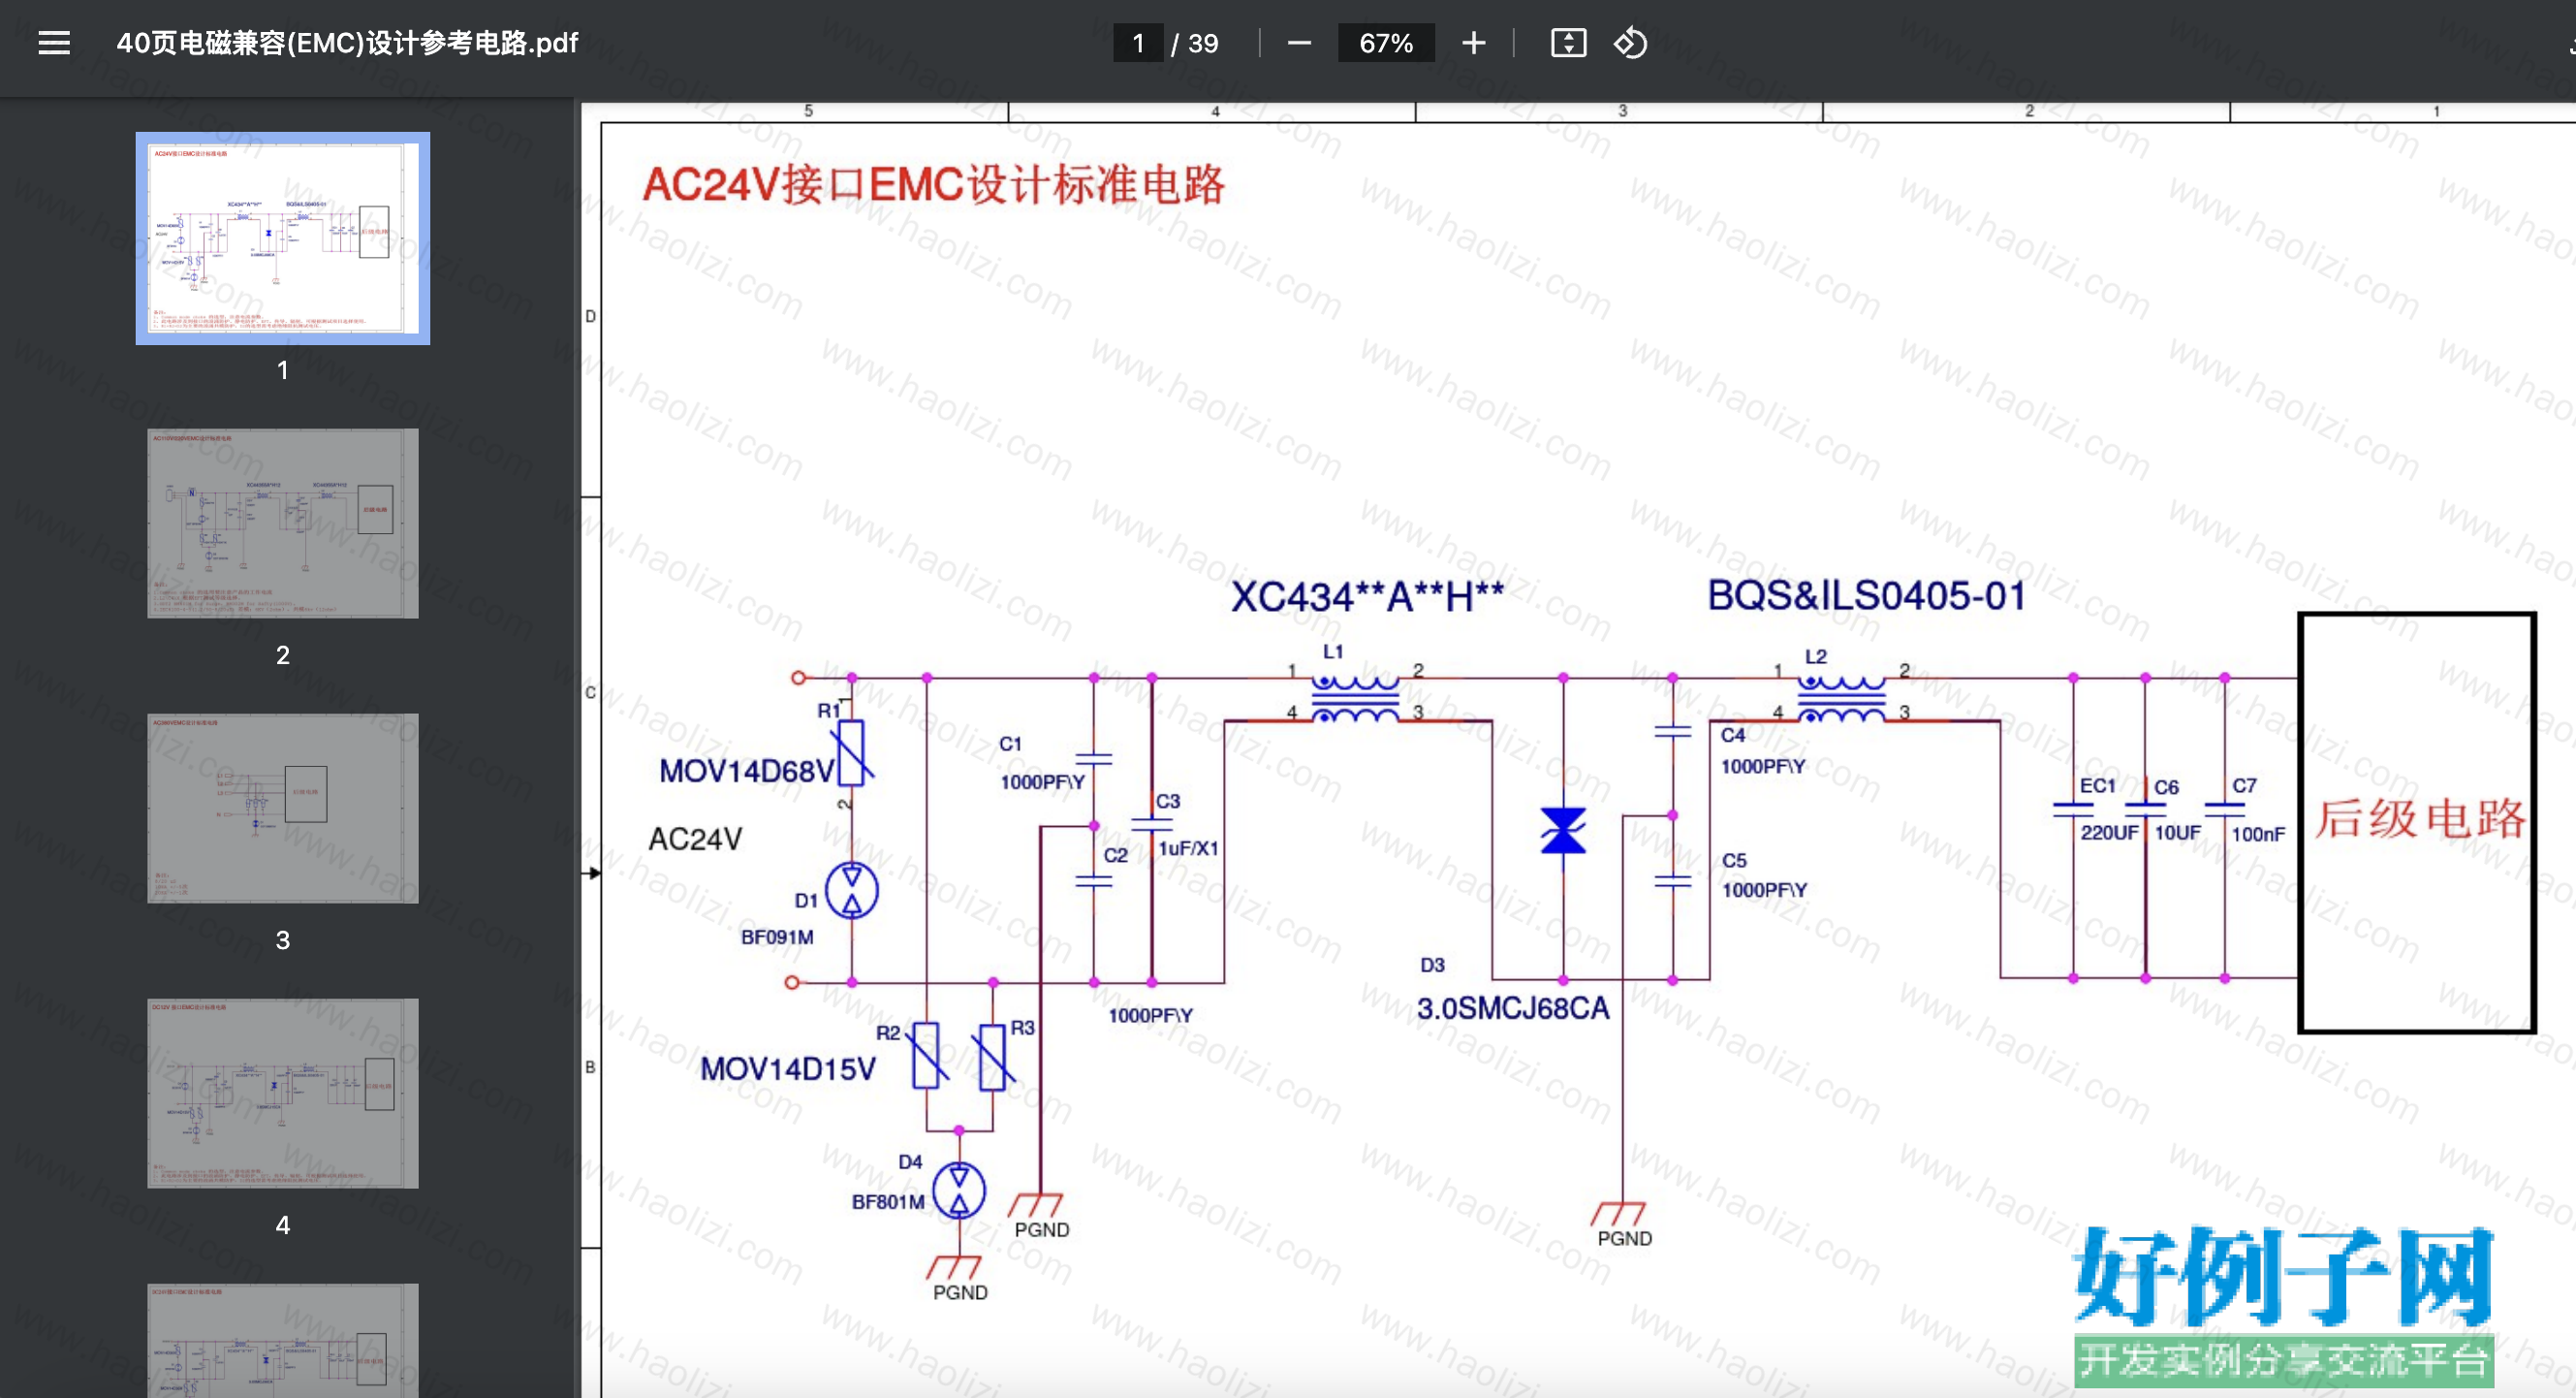Click the fit to page icon
This screenshot has height=1398, width=2576.
[x=1568, y=43]
